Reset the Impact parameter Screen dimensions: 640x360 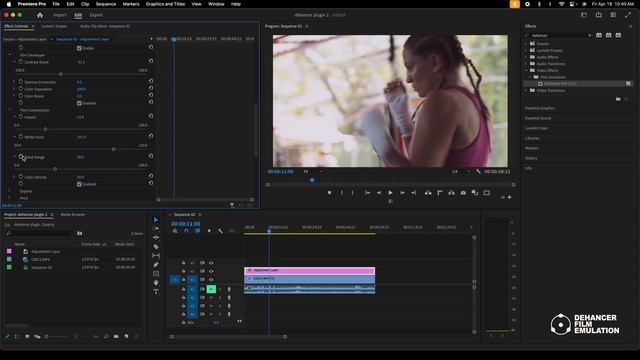(x=151, y=116)
